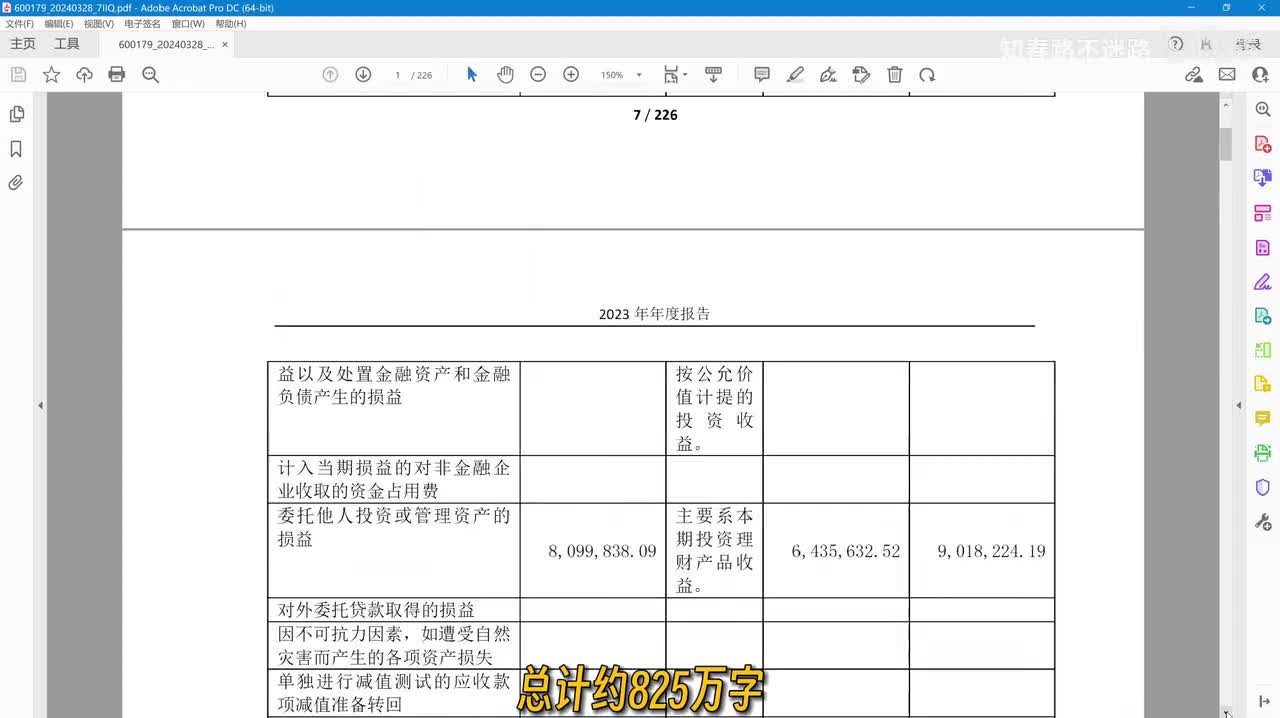This screenshot has height=718, width=1280.
Task: Delete using the trash can icon
Action: (895, 75)
